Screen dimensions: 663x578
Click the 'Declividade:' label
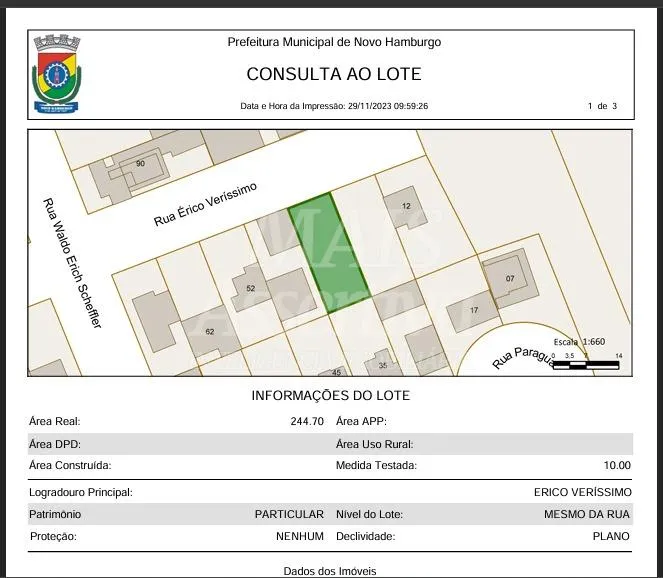click(366, 537)
